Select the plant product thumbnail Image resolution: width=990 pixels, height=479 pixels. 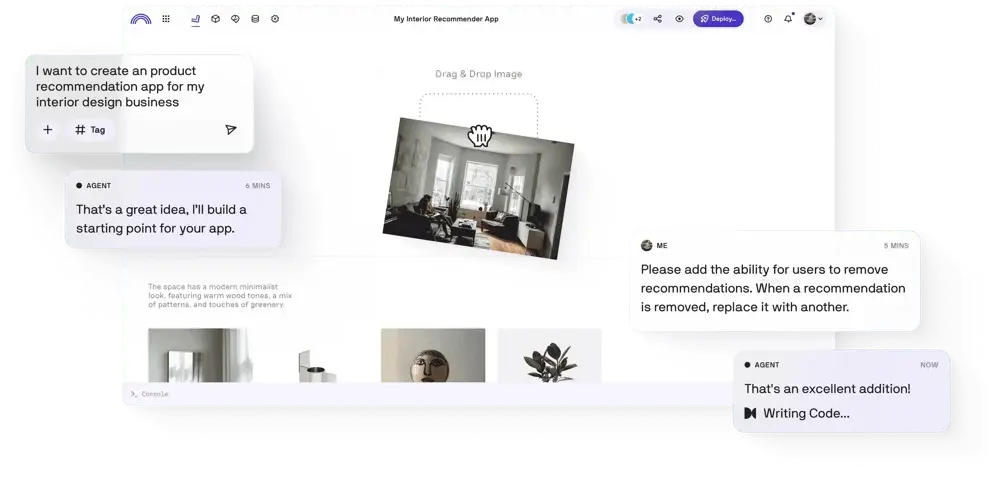point(549,355)
